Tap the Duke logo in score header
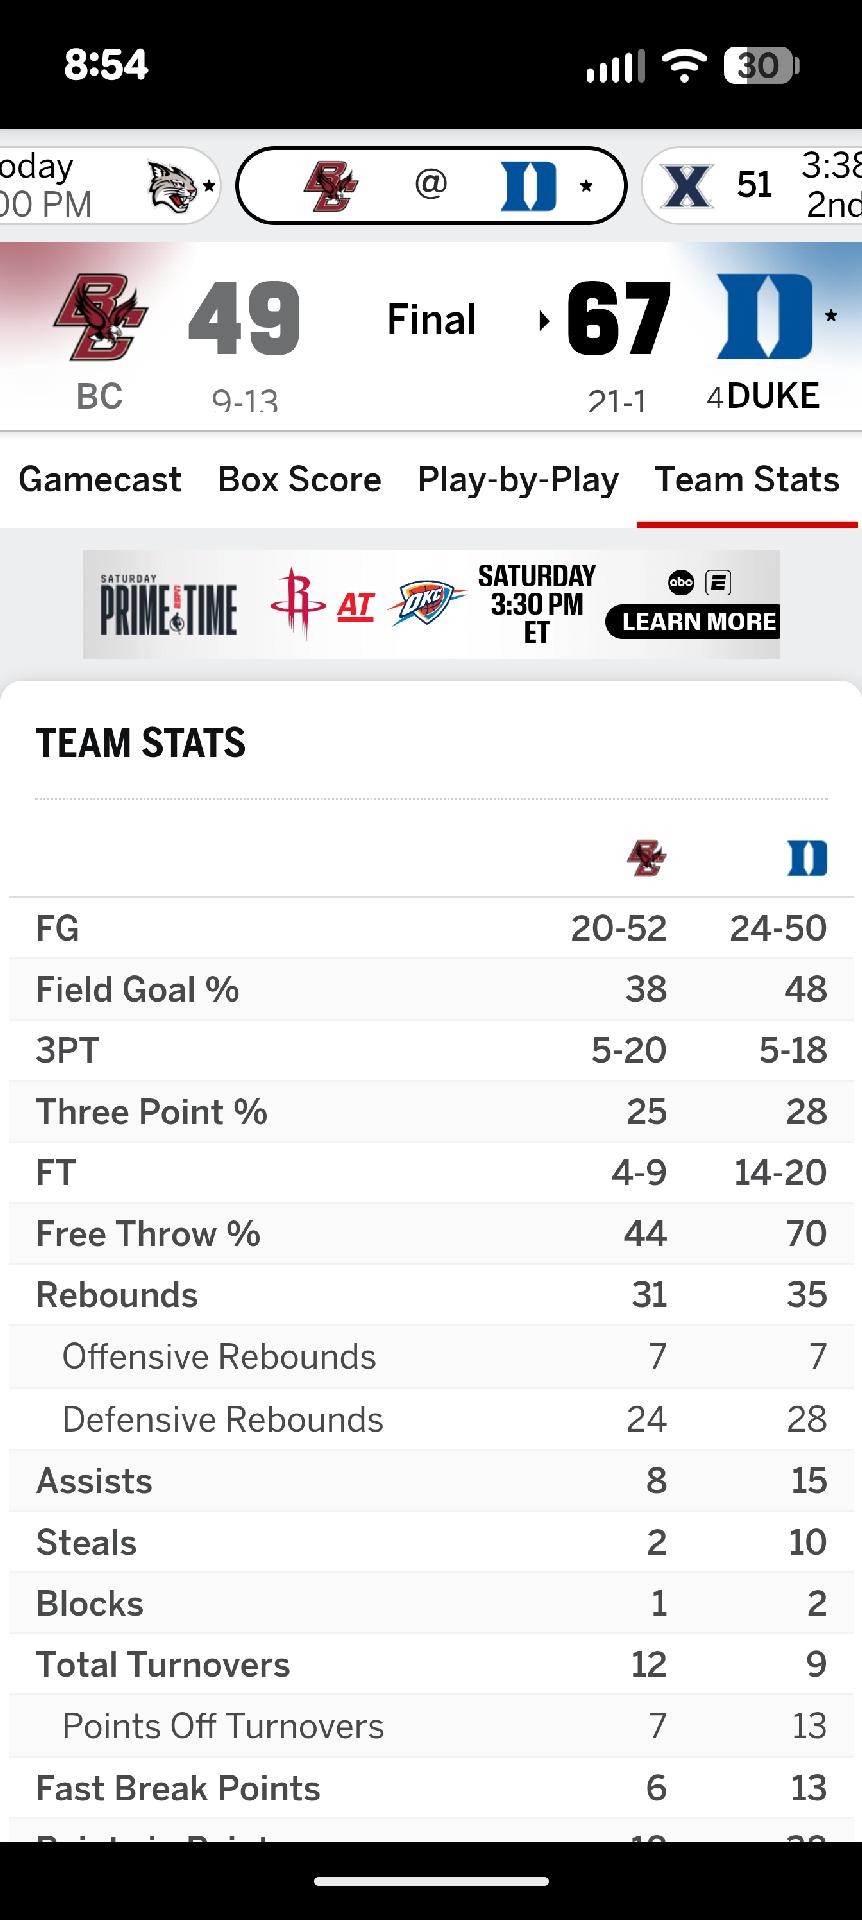The width and height of the screenshot is (862, 1920). tap(764, 316)
